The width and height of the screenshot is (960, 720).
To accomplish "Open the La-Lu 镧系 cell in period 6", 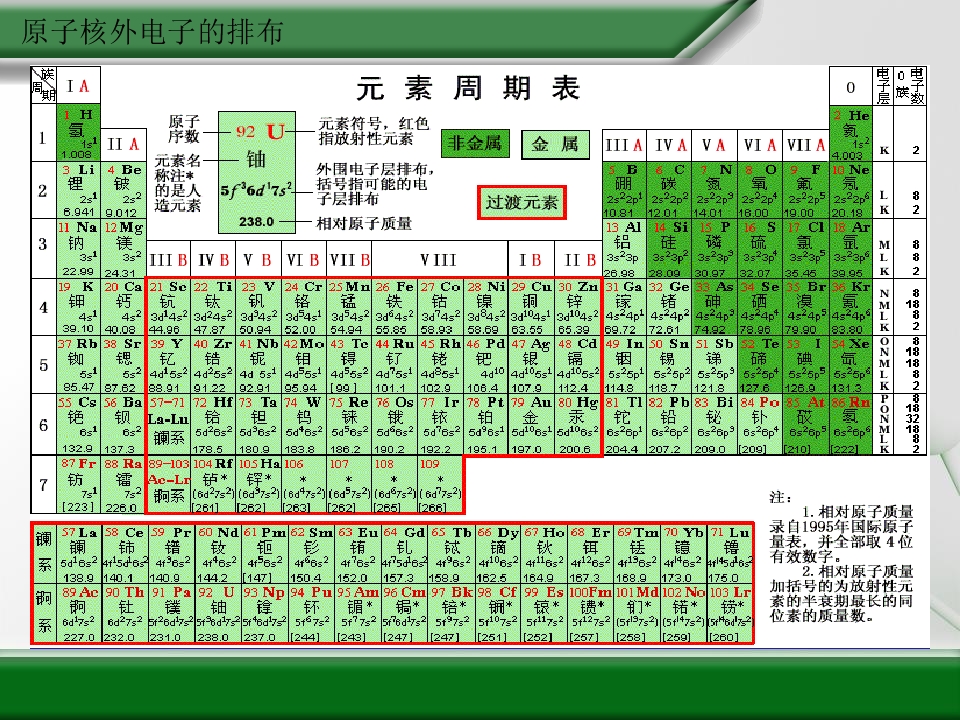I will click(168, 424).
